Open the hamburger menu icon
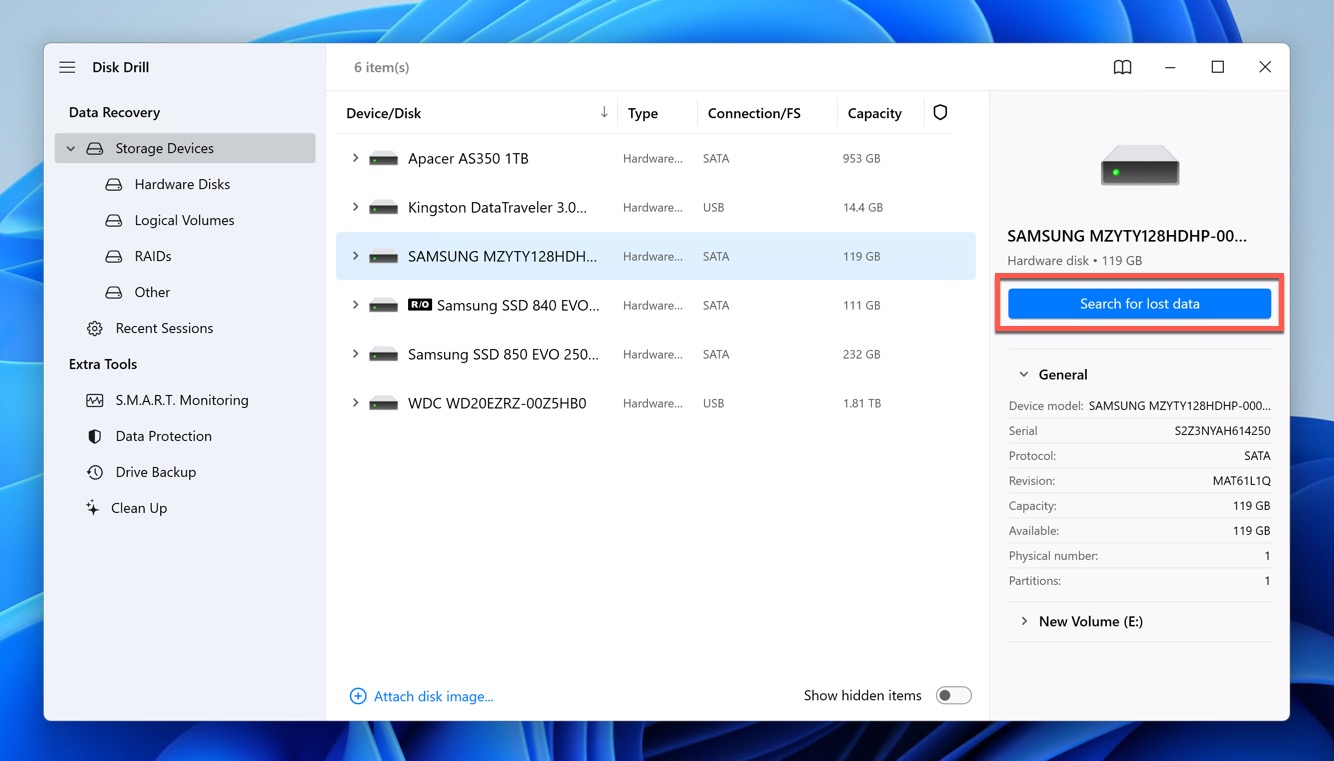 [67, 67]
